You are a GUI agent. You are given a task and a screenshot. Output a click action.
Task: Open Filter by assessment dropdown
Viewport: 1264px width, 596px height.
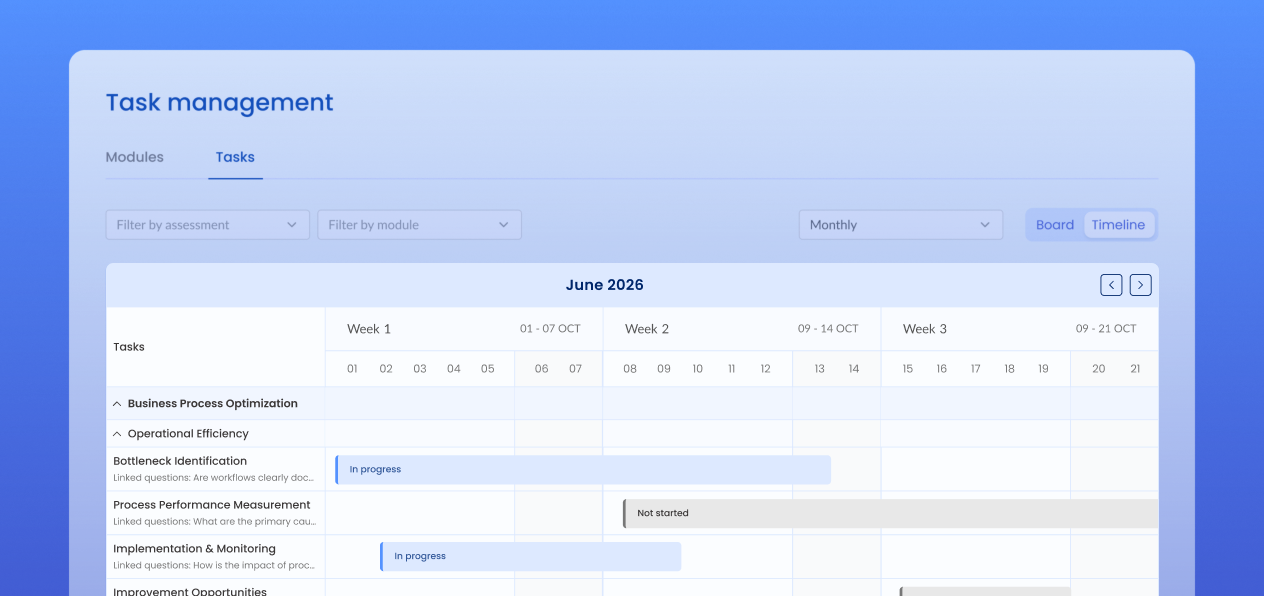point(208,225)
